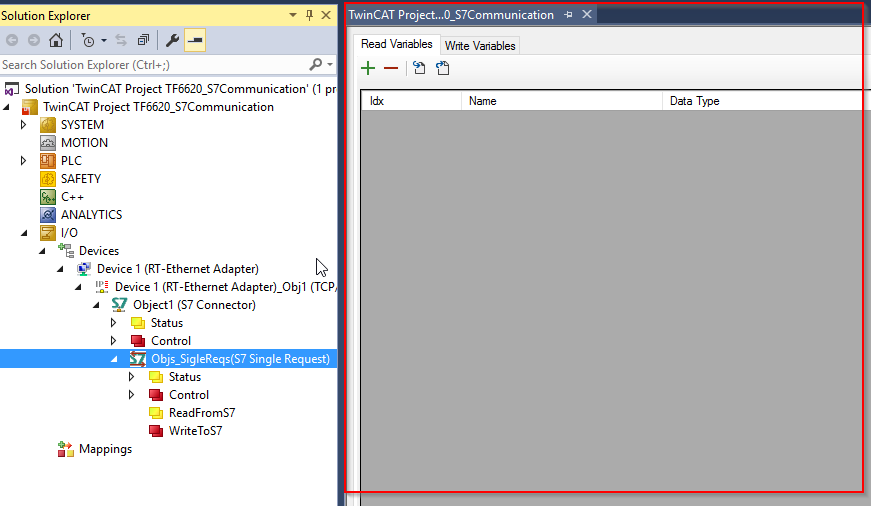Expand Status under Object1 S7 Connector

(x=113, y=323)
